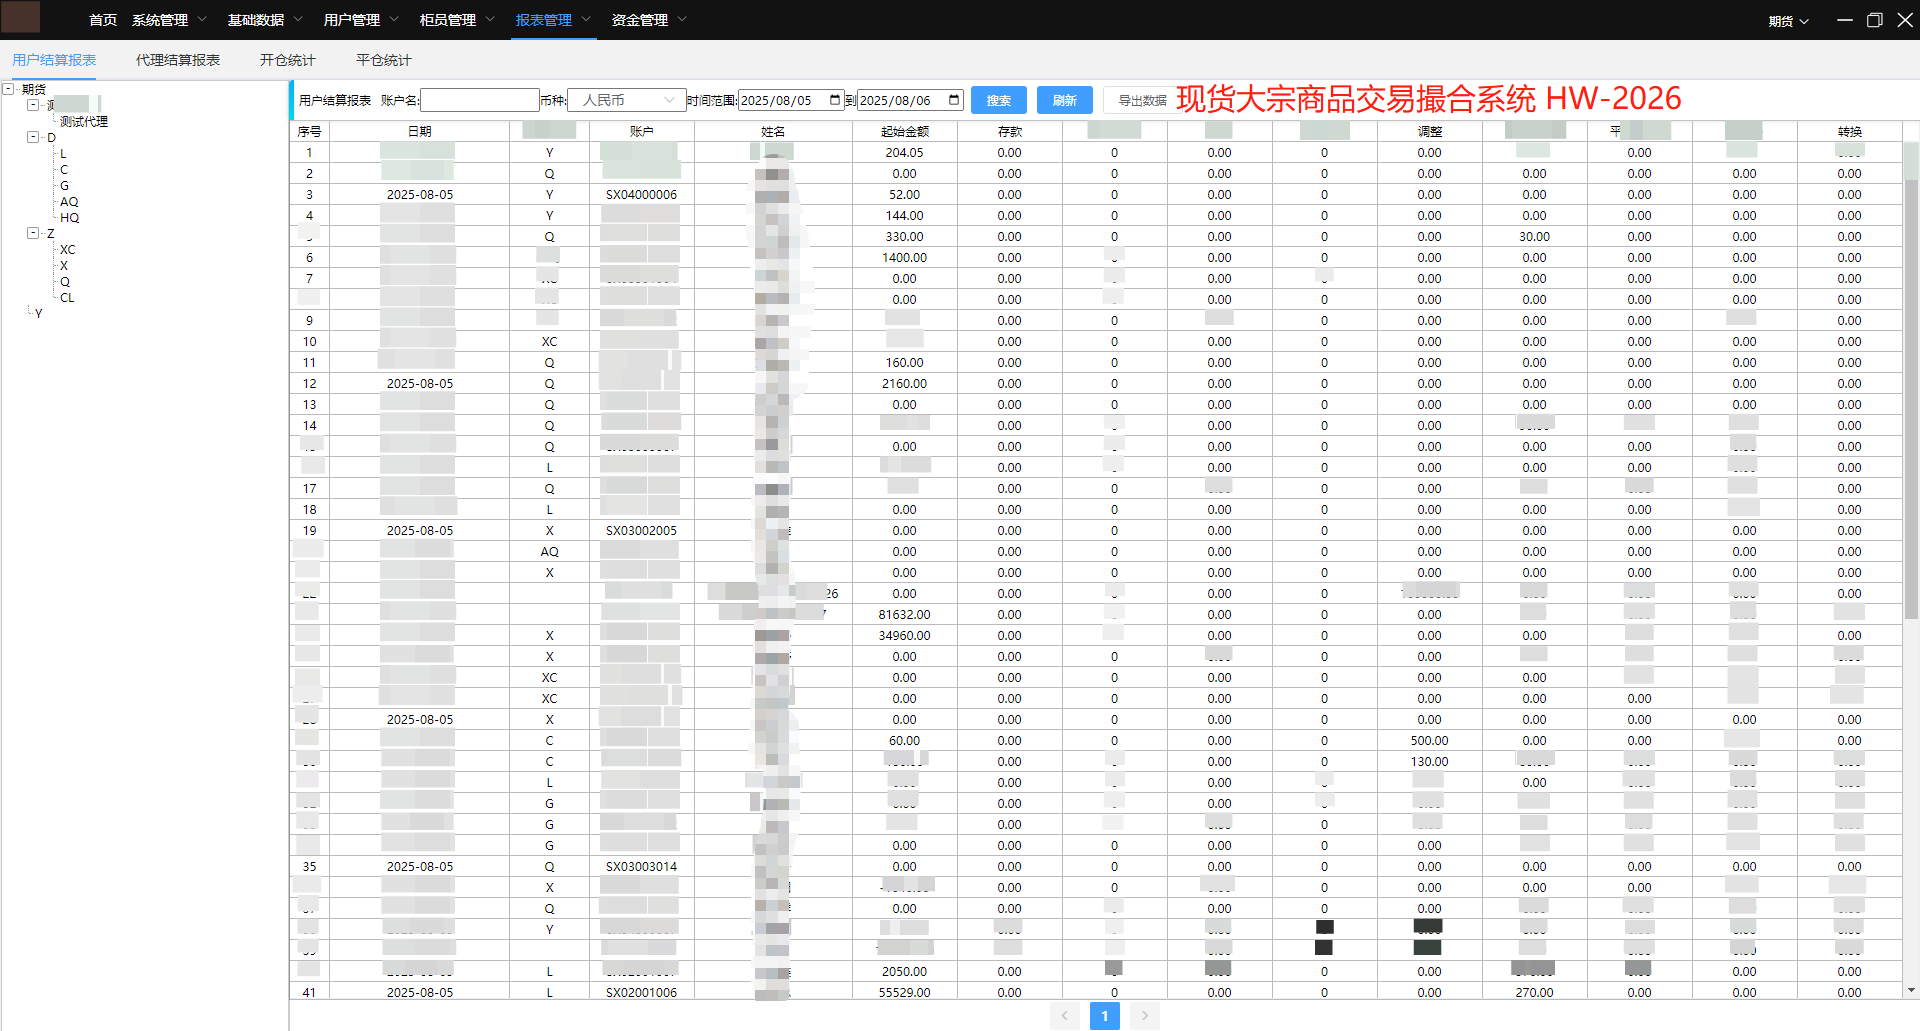Open the 用户管理 menu
Viewport: 1920px width, 1031px height.
coord(361,20)
